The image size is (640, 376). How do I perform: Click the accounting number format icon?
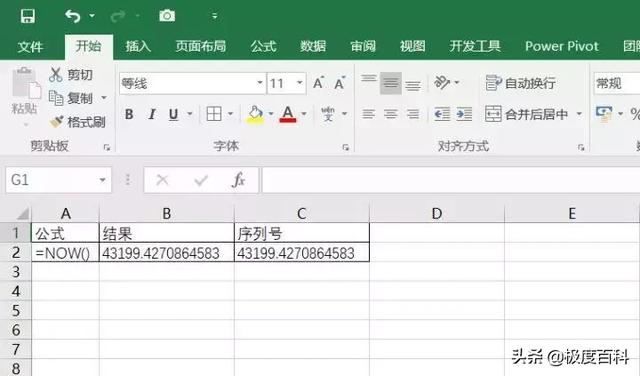(604, 114)
